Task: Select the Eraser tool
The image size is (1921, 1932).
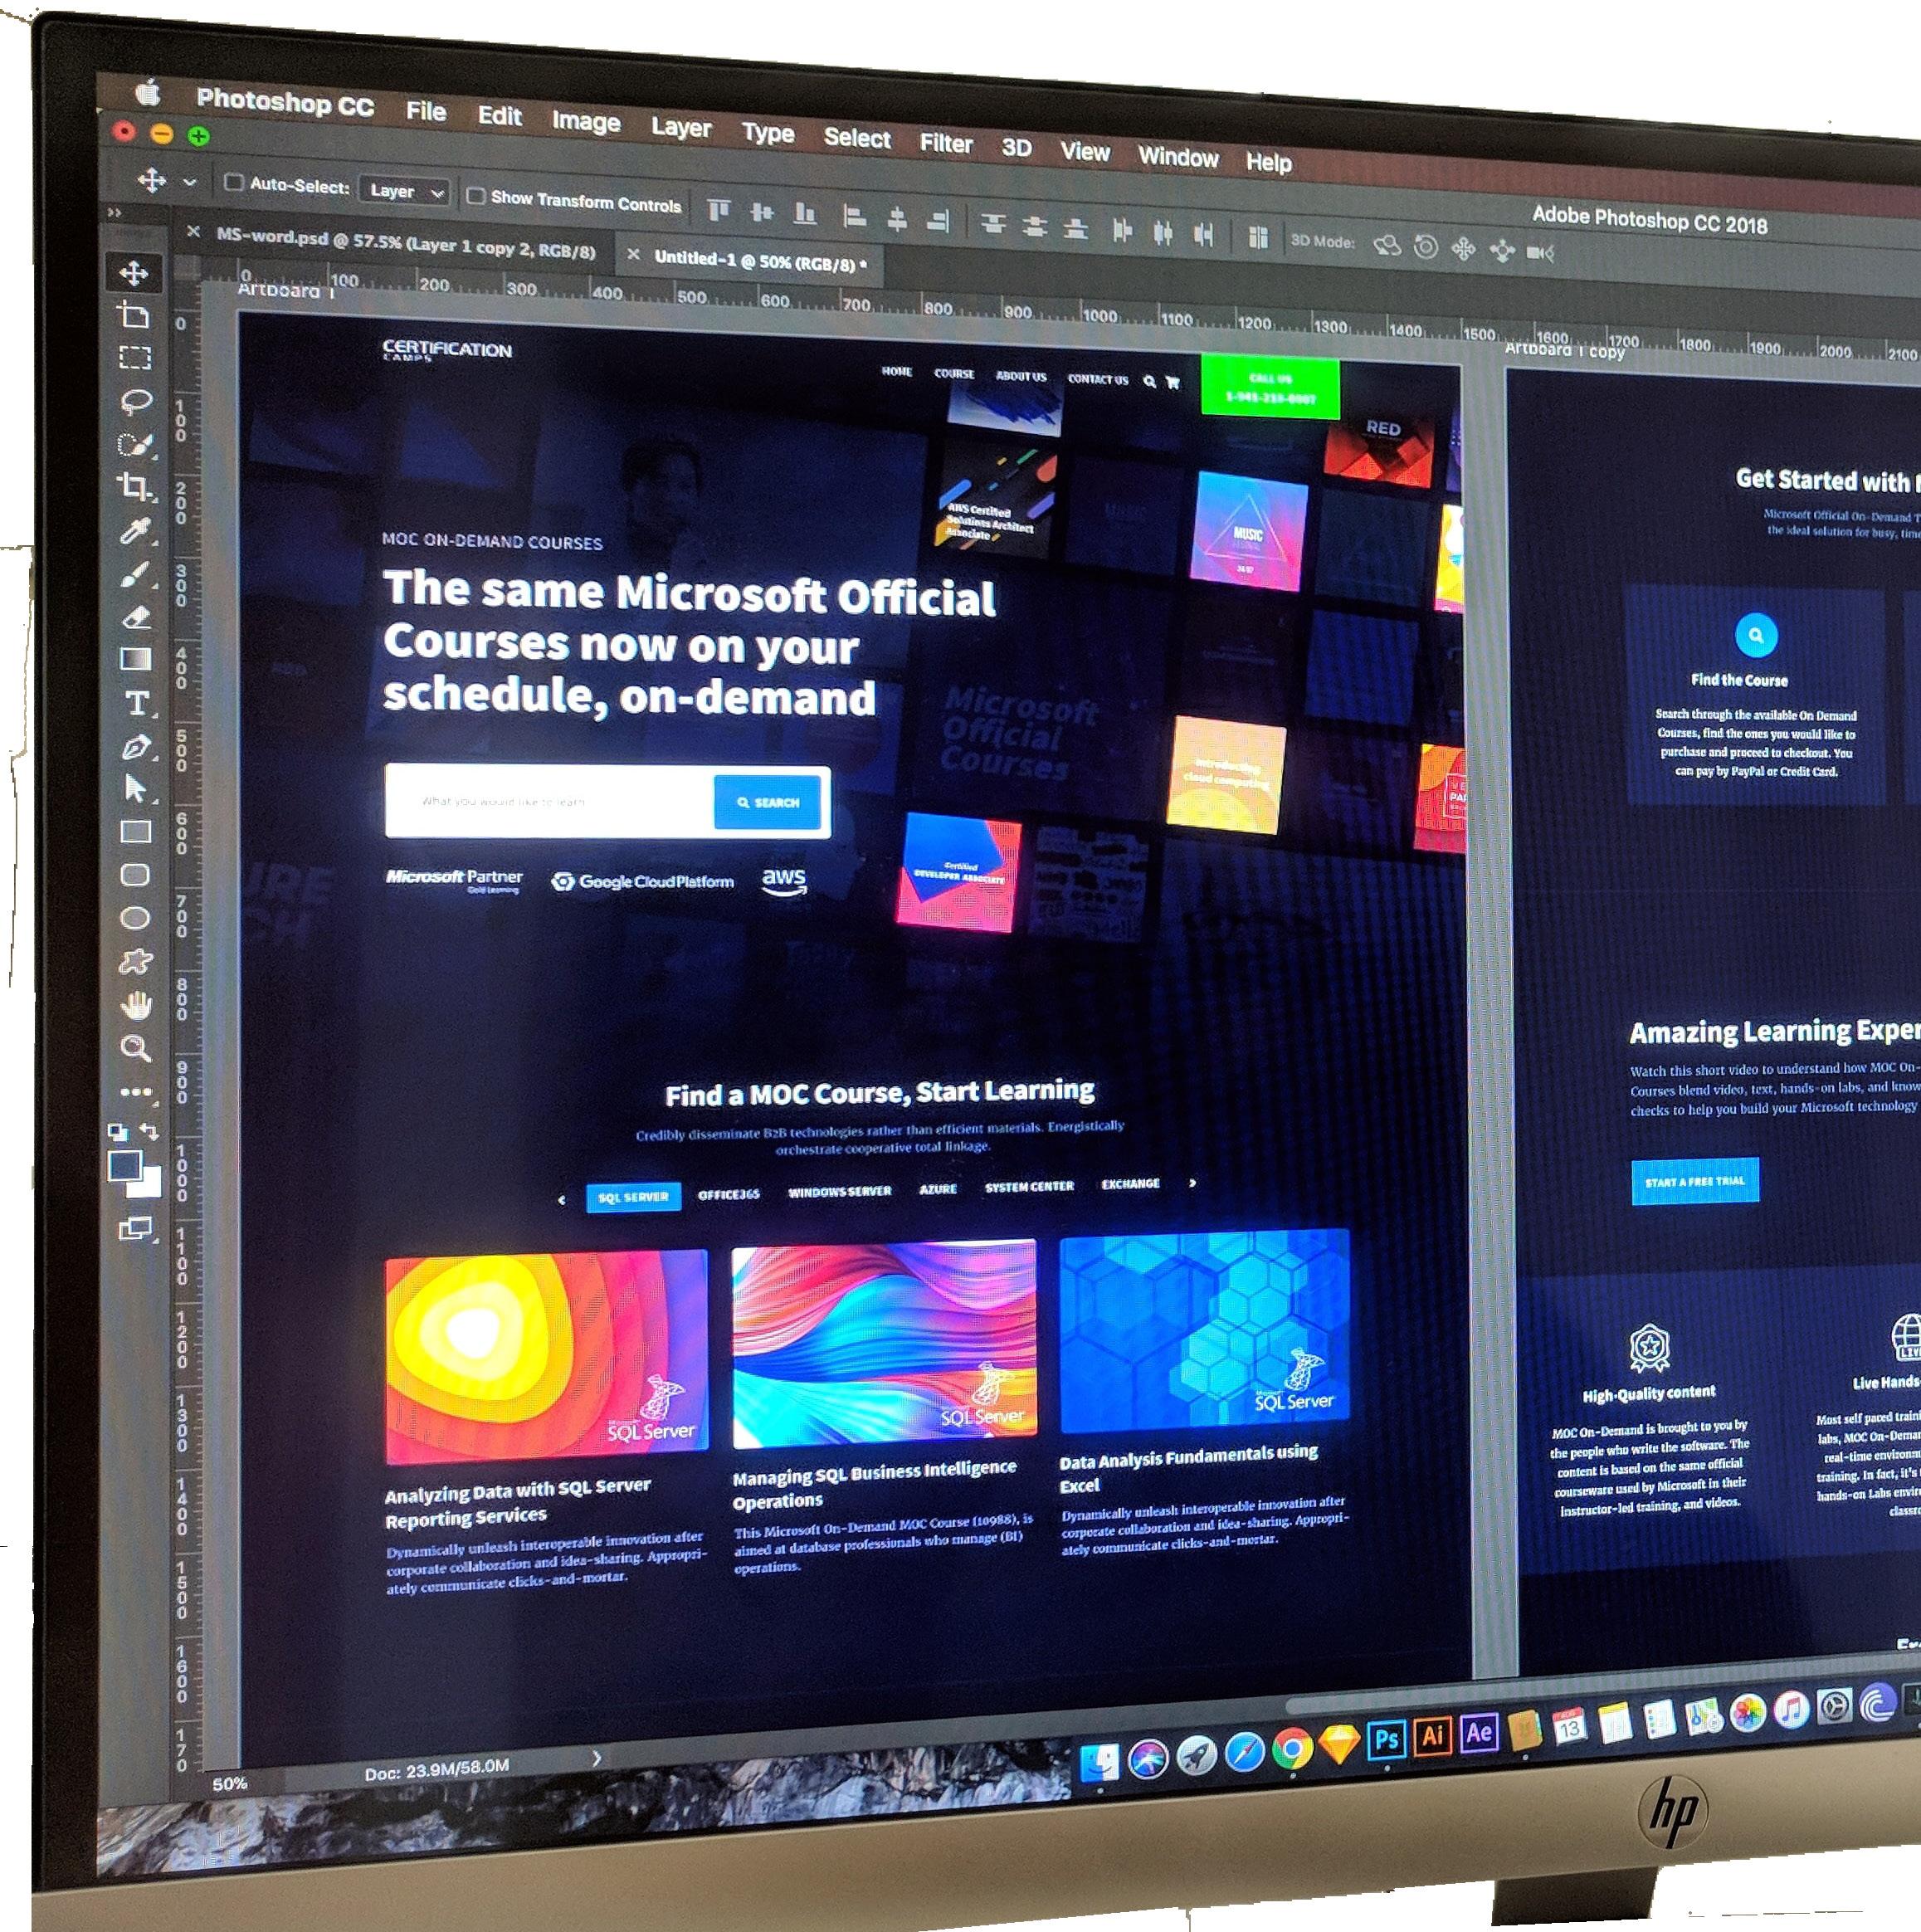Action: (x=136, y=617)
